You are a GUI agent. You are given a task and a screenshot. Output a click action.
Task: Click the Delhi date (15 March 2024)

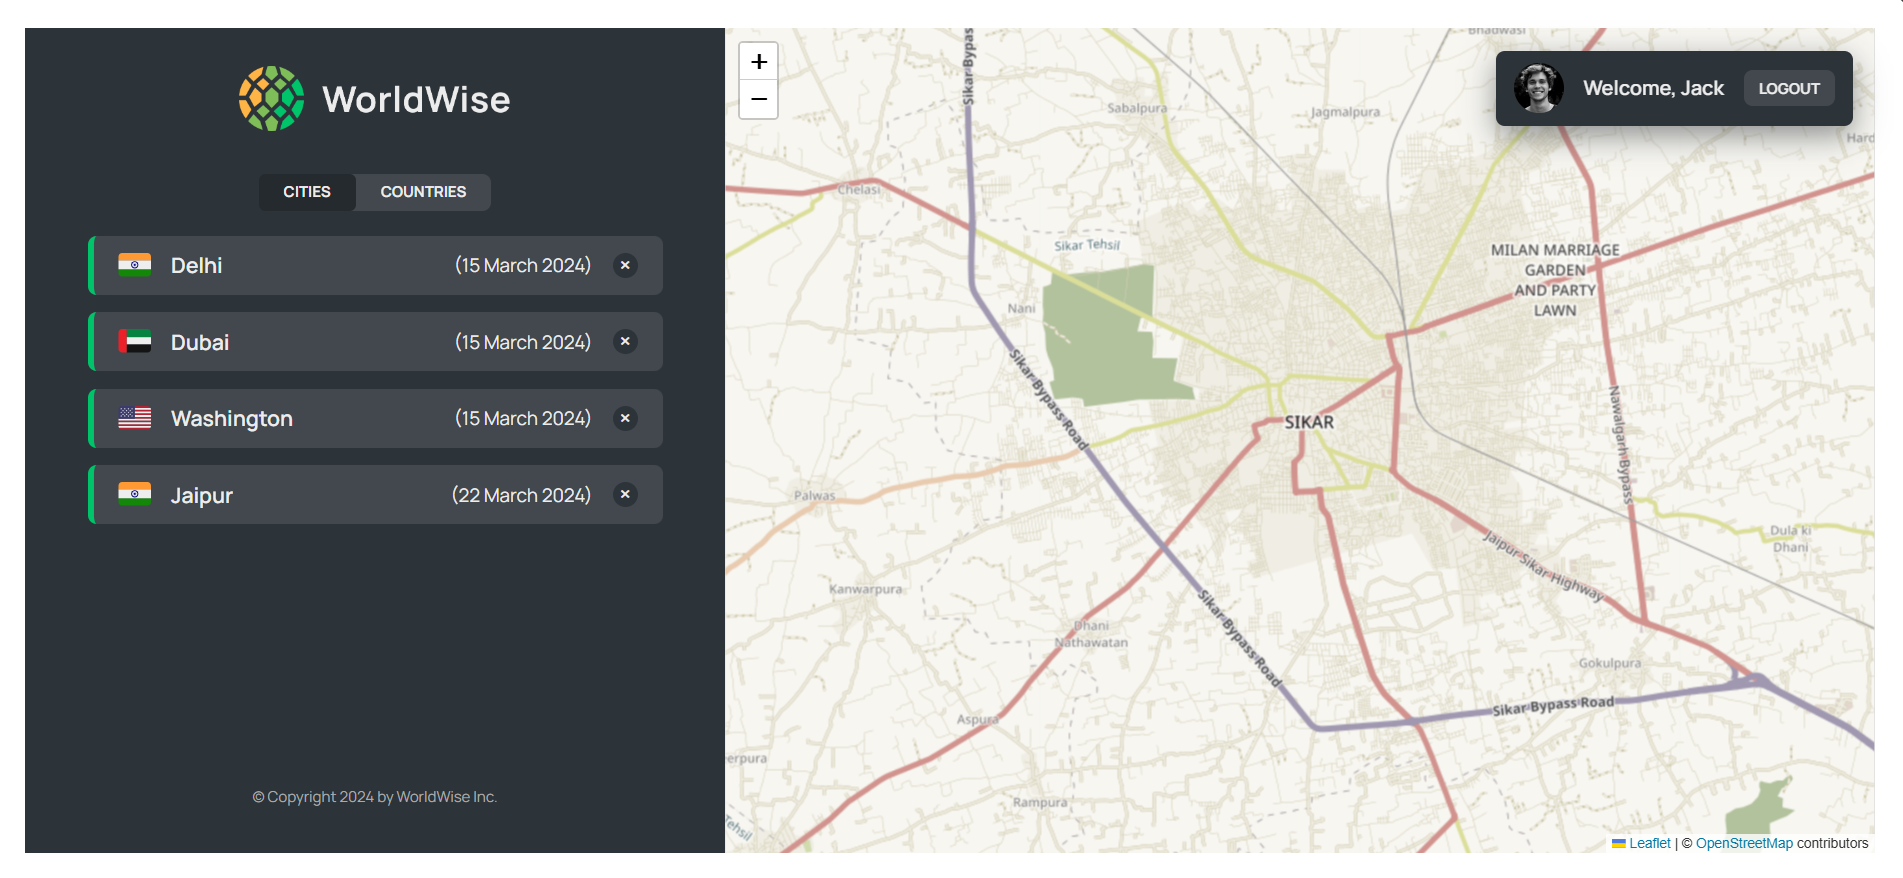pos(523,265)
